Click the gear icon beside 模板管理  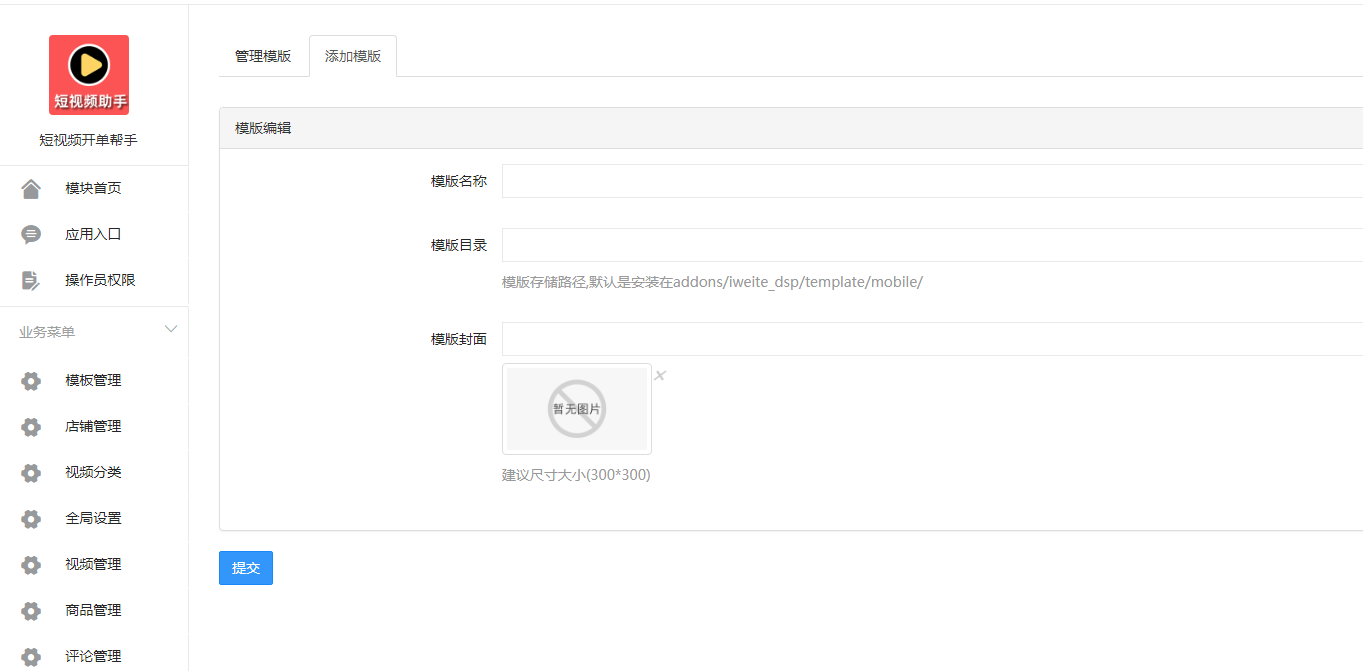pyautogui.click(x=31, y=381)
